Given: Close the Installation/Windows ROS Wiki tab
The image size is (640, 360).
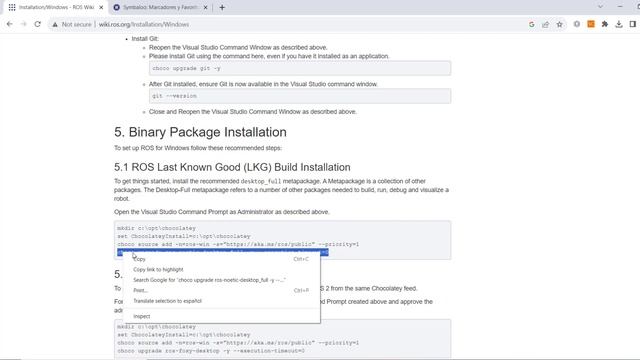Looking at the screenshot, I should pyautogui.click(x=101, y=7).
